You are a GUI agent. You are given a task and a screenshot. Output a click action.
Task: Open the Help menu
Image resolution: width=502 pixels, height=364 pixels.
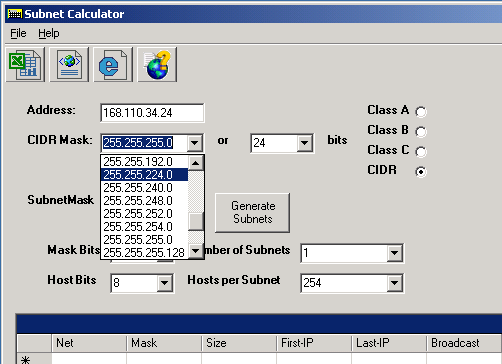(49, 33)
